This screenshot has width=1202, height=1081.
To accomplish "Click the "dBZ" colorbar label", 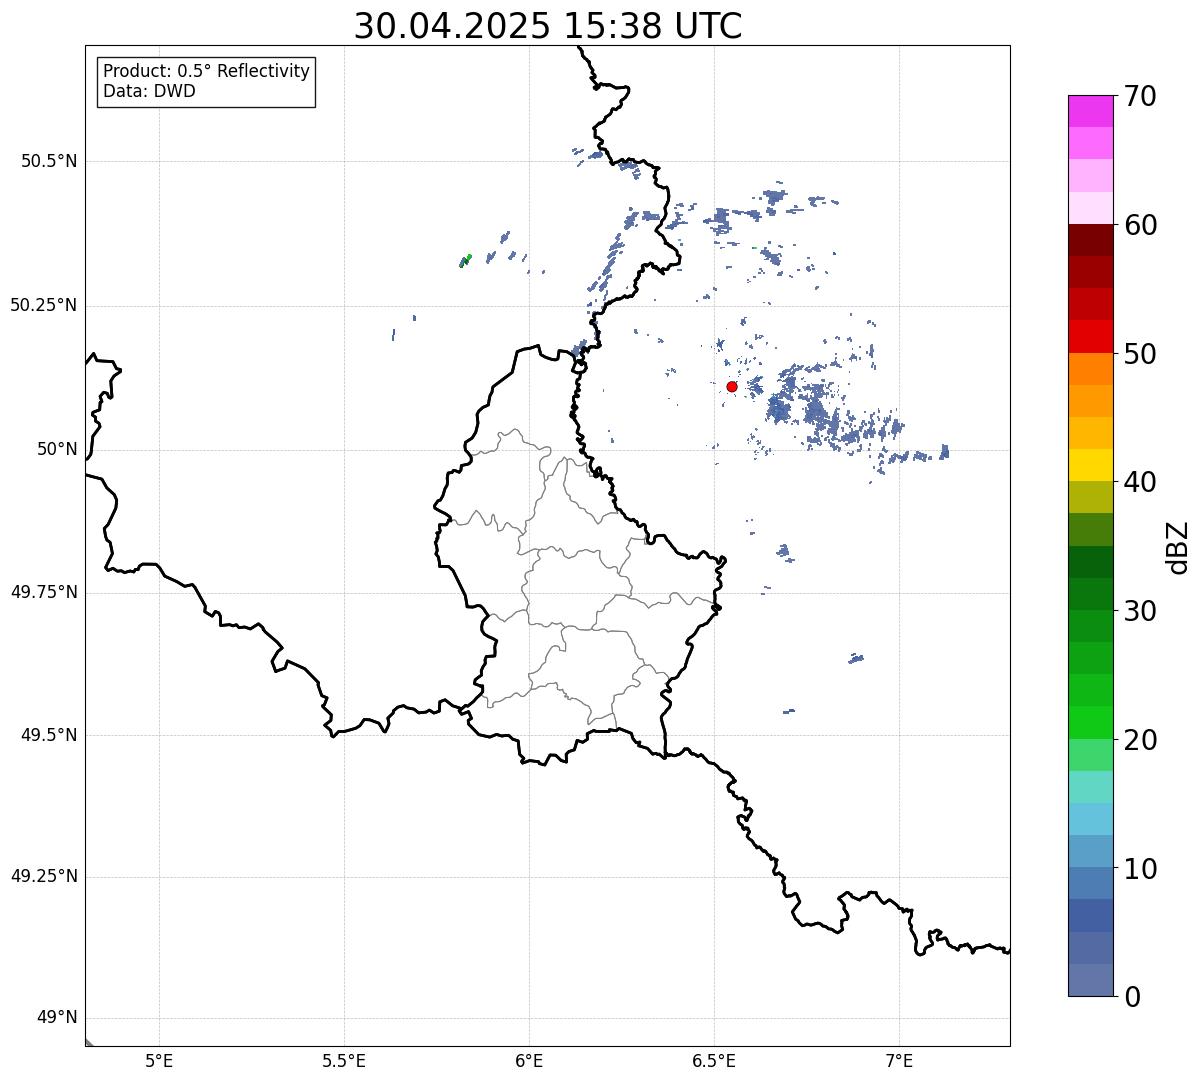I will click(1178, 546).
